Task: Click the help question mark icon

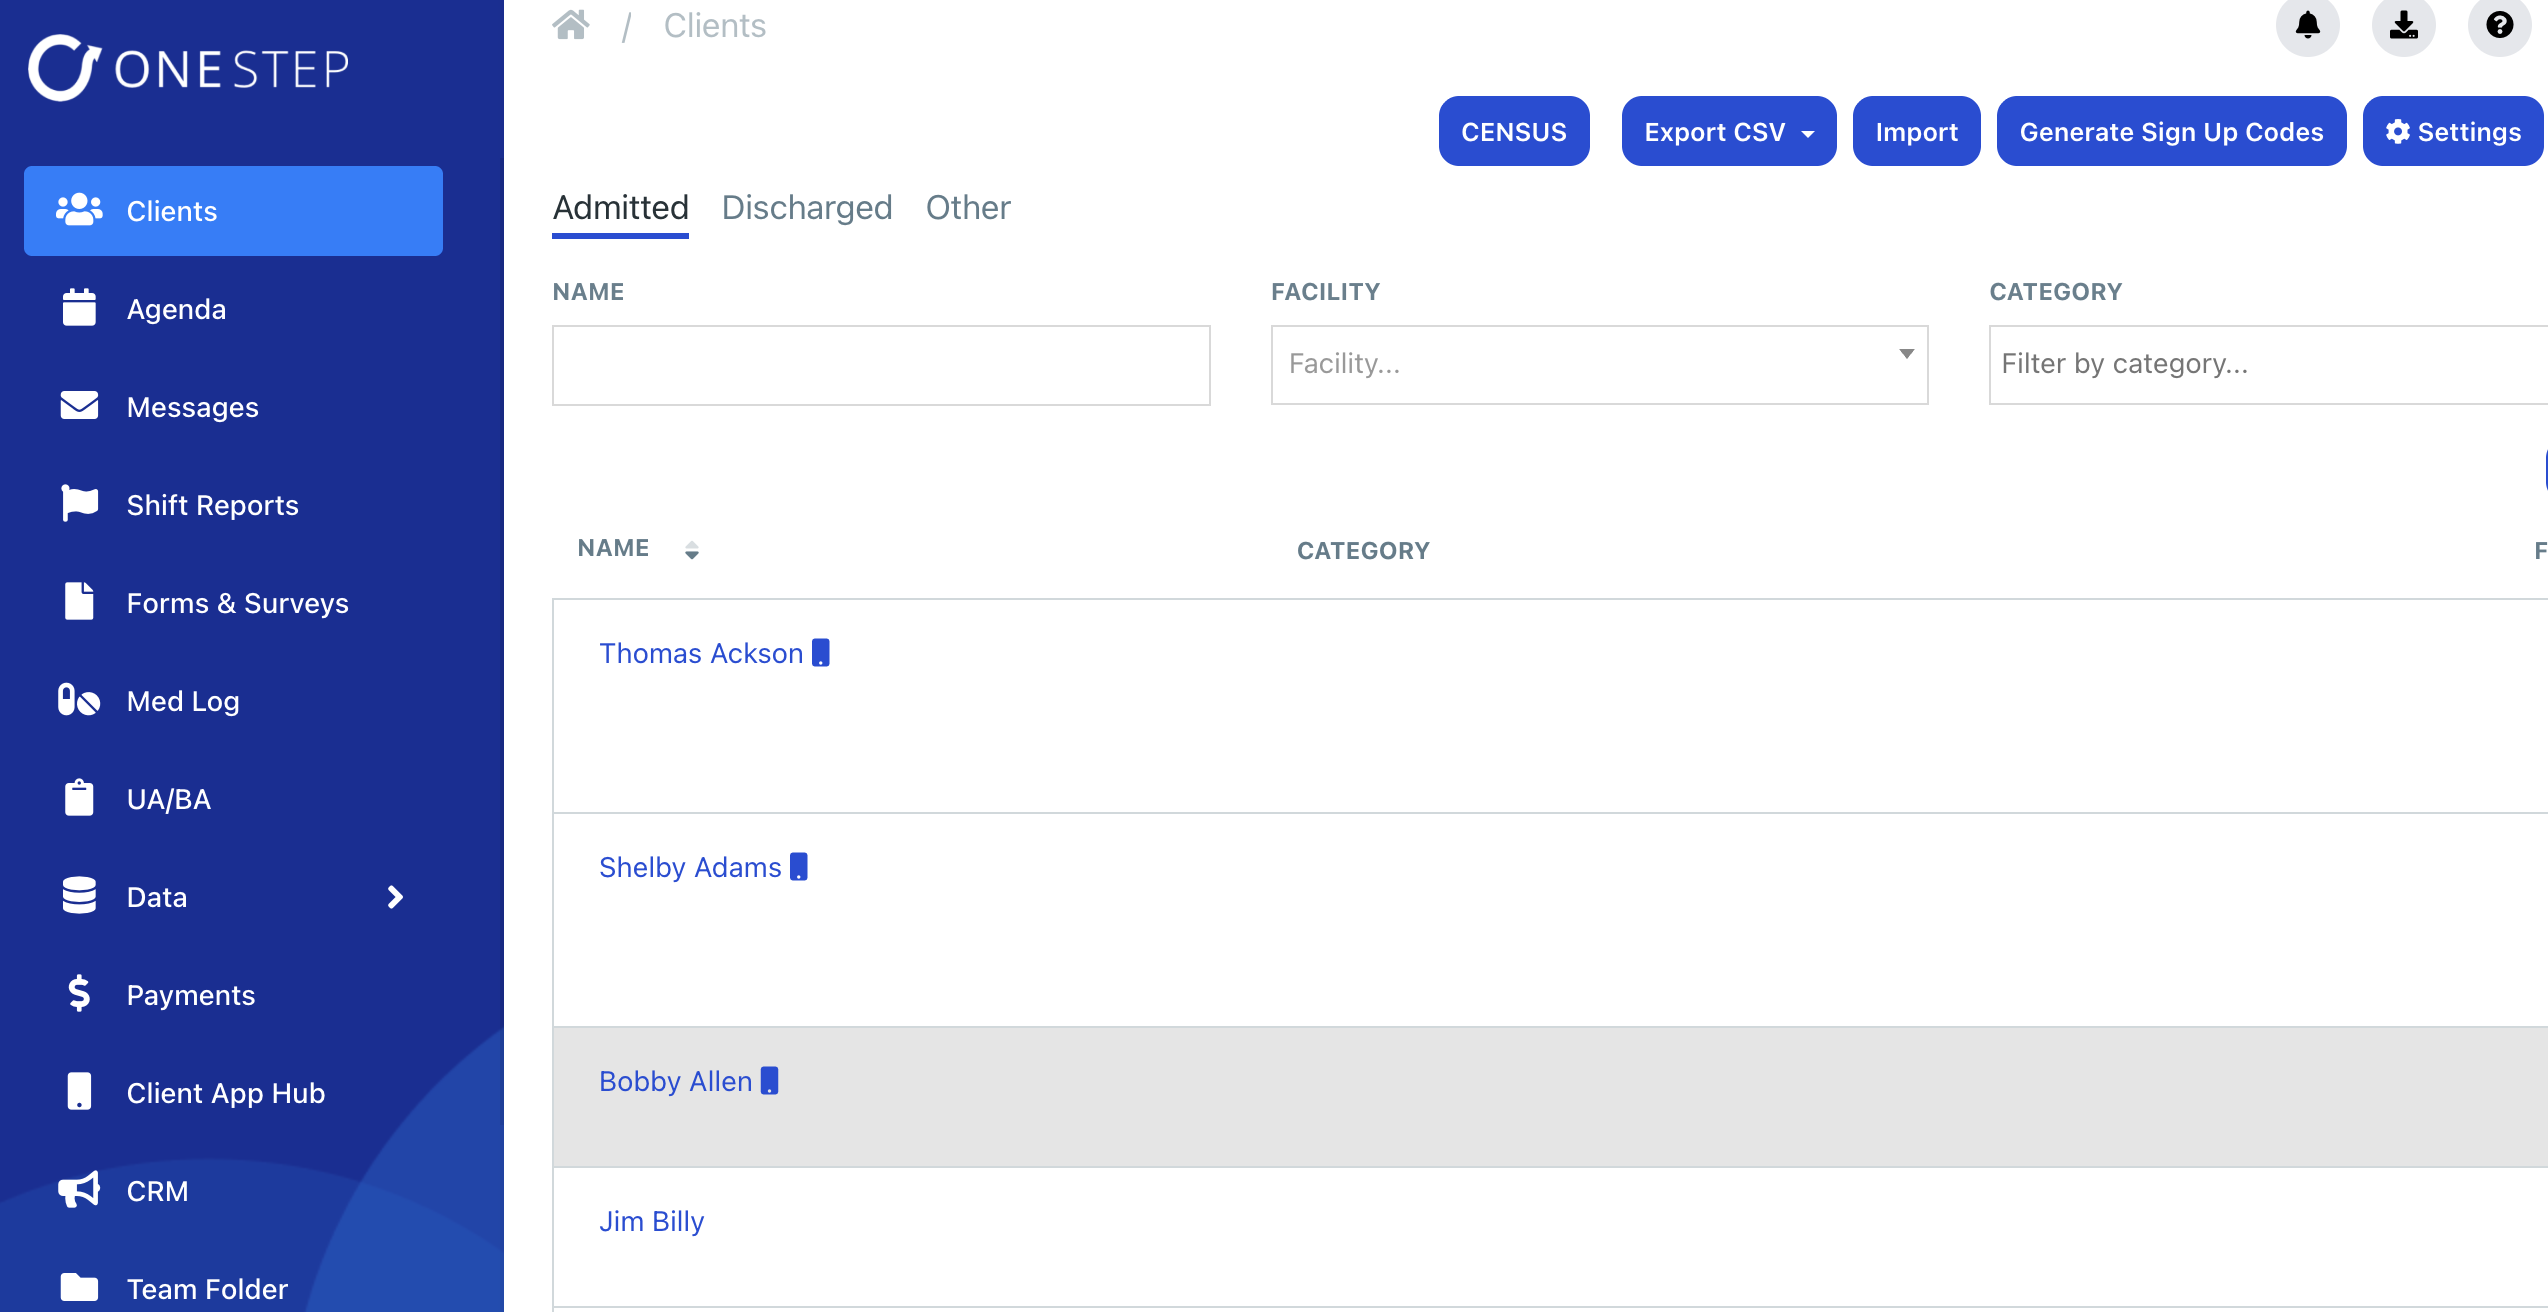Action: [x=2499, y=25]
